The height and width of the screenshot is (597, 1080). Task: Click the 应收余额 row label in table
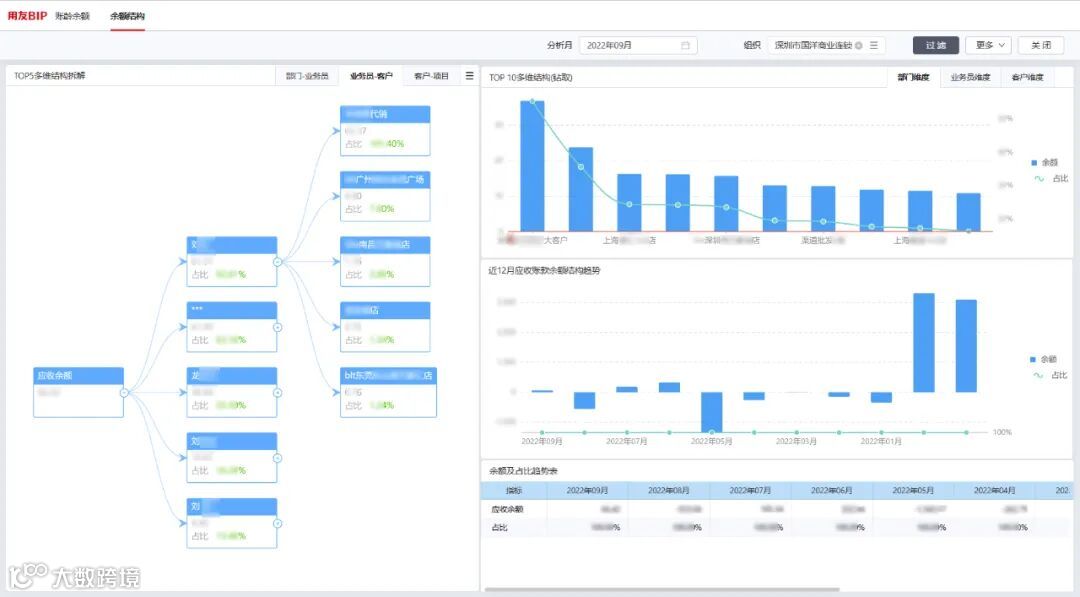pos(507,510)
